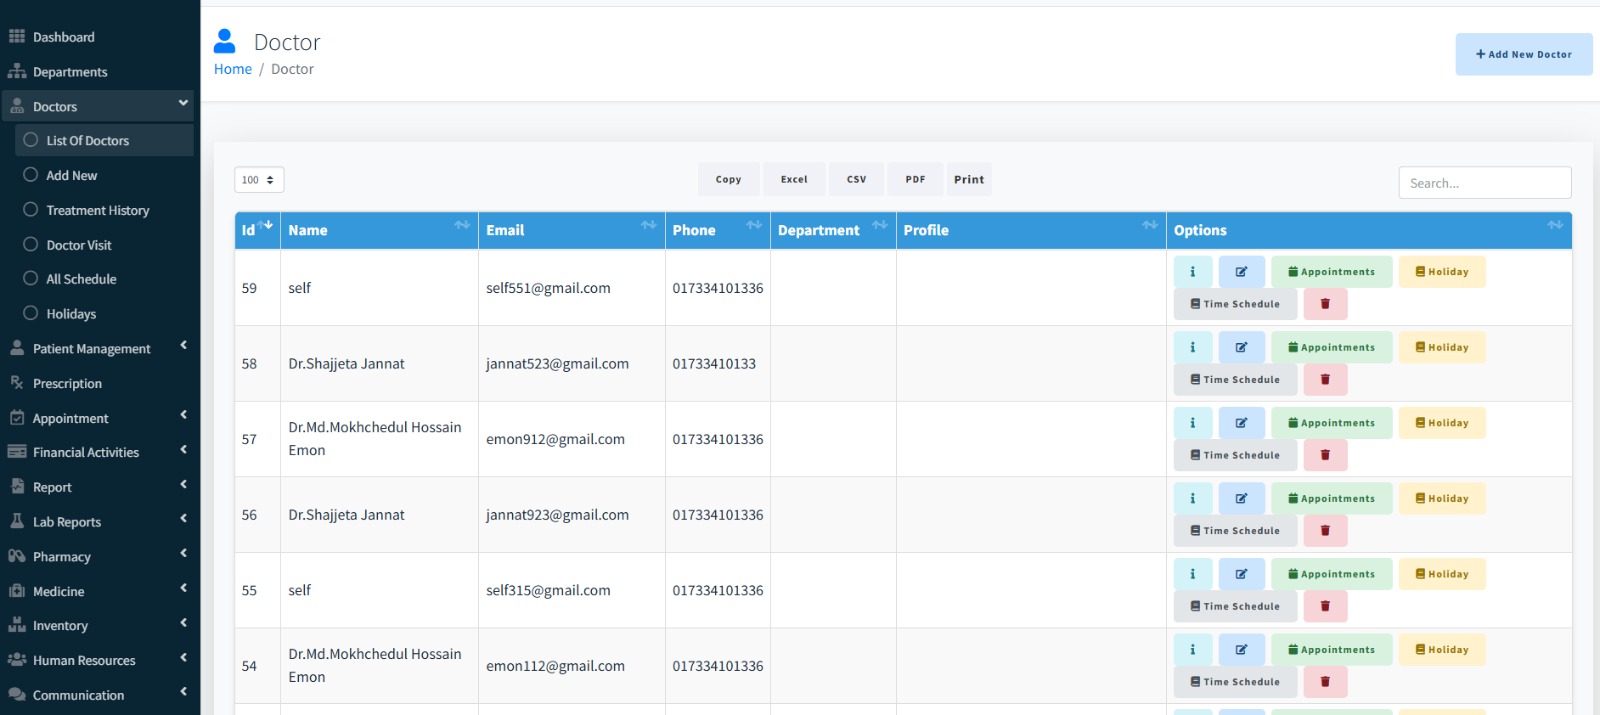1600x715 pixels.
Task: Select the Treatment History circle option
Action: point(31,210)
